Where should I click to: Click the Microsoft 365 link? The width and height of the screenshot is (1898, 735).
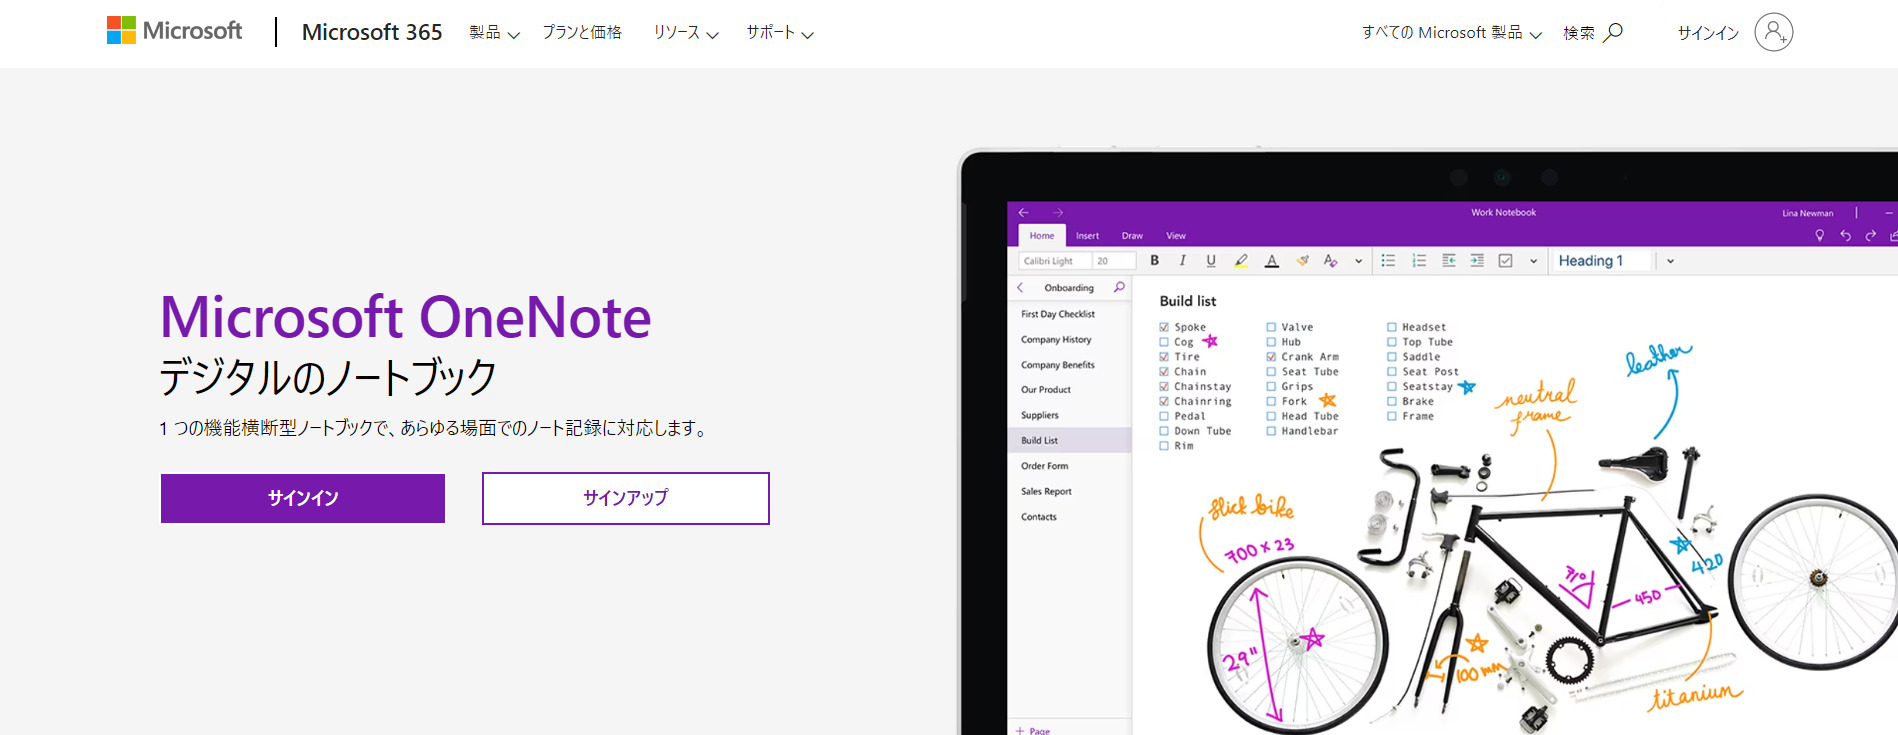(x=372, y=32)
